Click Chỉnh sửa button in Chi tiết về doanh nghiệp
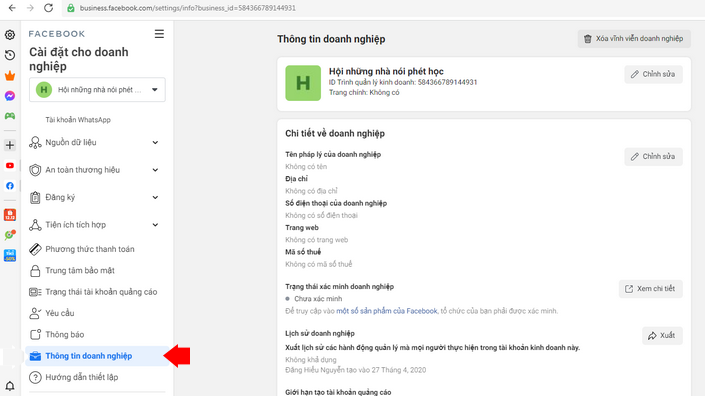This screenshot has height=396, width=705. [x=653, y=156]
